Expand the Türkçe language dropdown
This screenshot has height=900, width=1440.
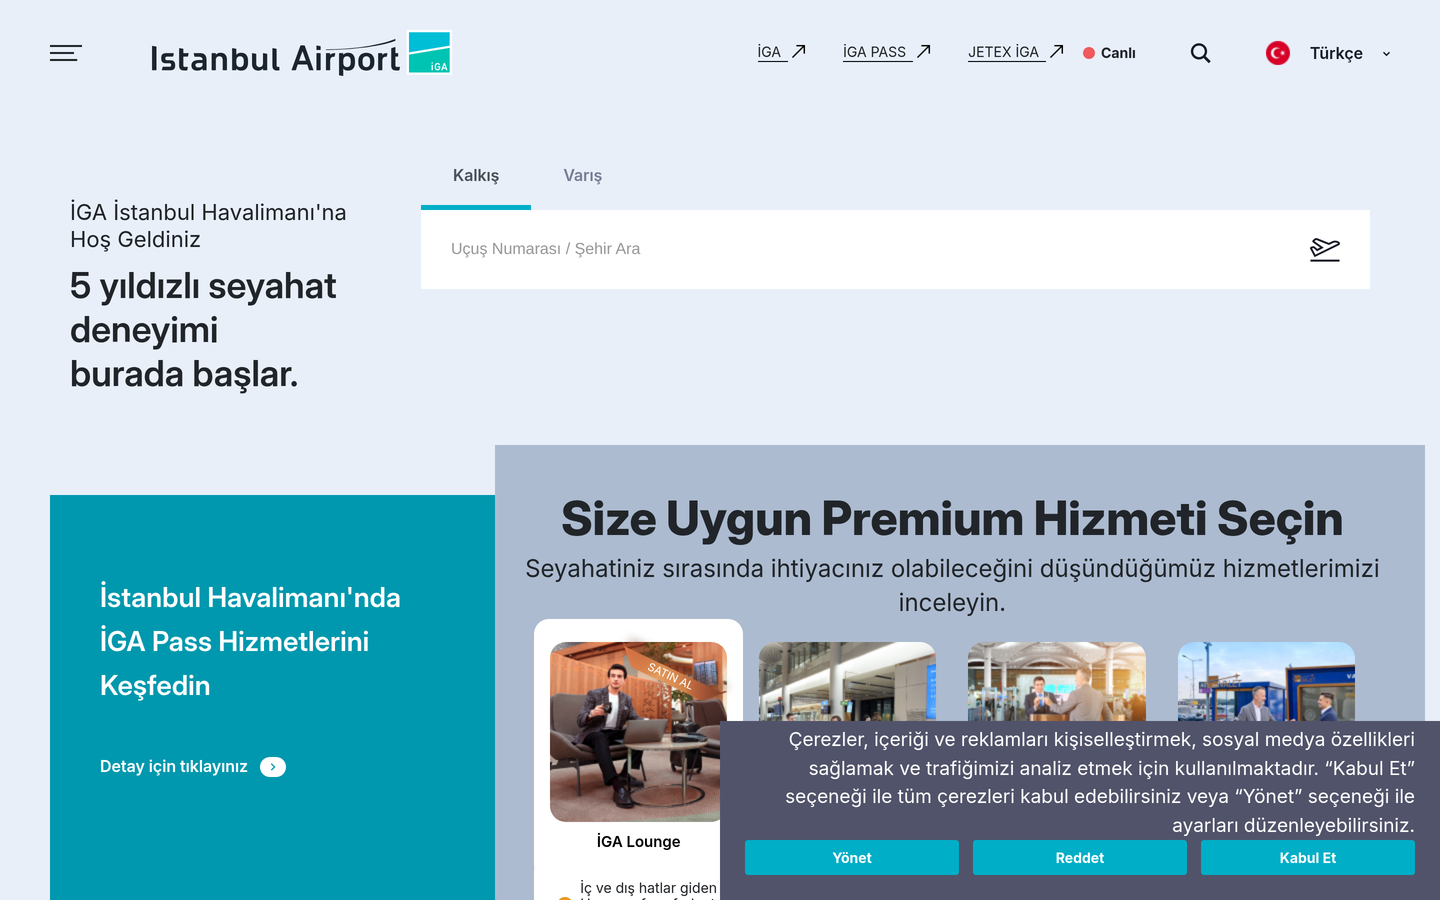coord(1350,53)
